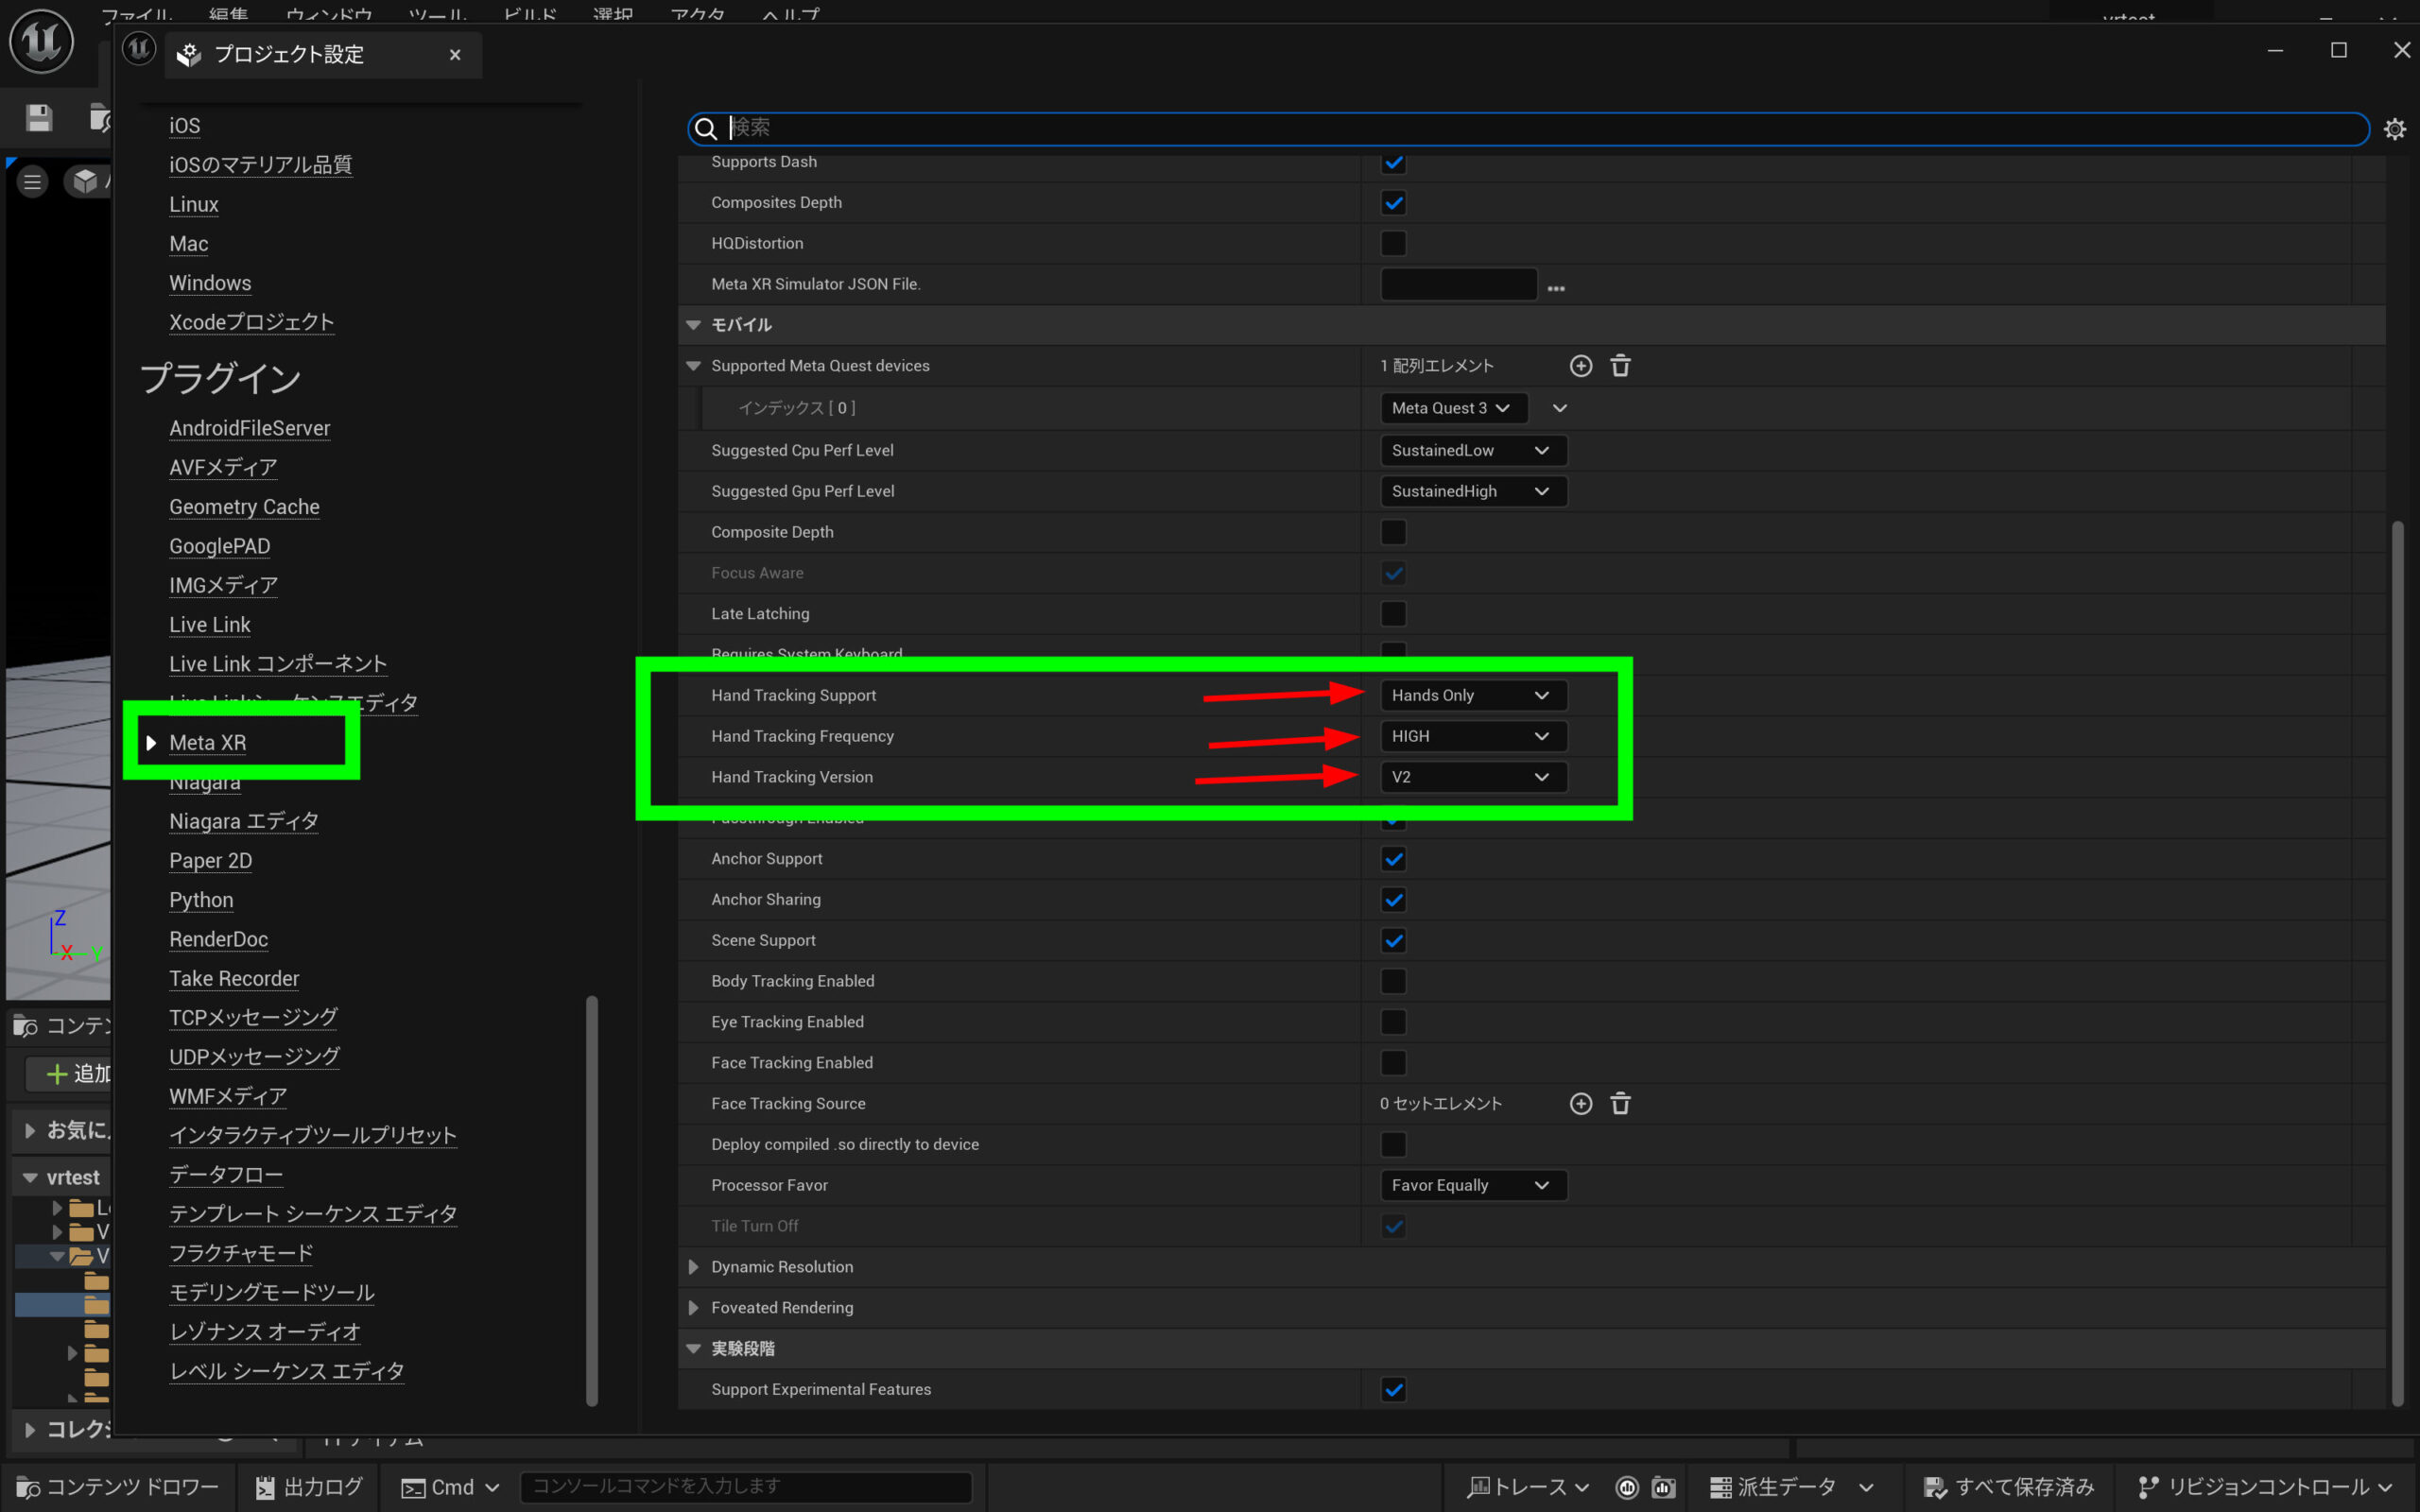2420x1512 pixels.
Task: Browse for Meta XR Simulator JSON file
Action: [x=1555, y=287]
